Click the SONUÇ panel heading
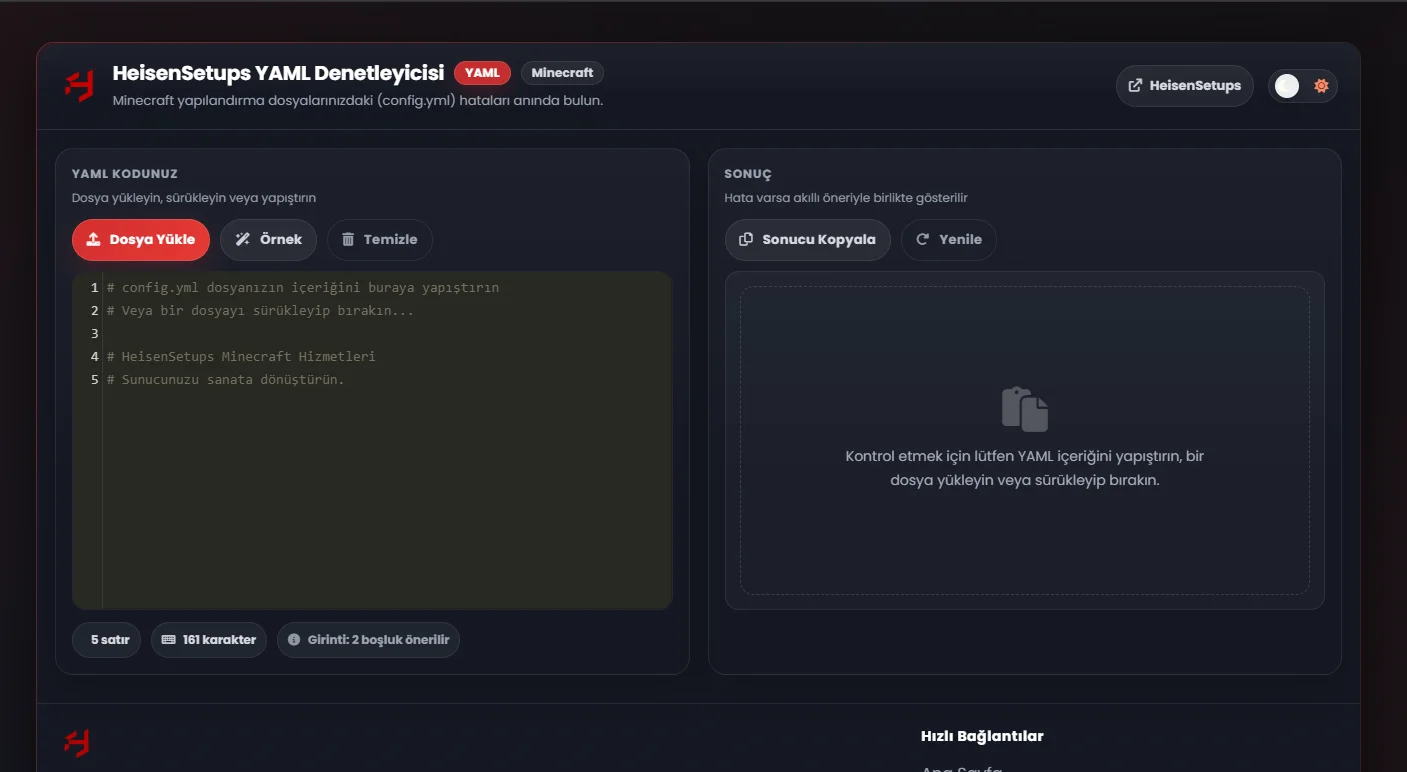 tap(748, 174)
